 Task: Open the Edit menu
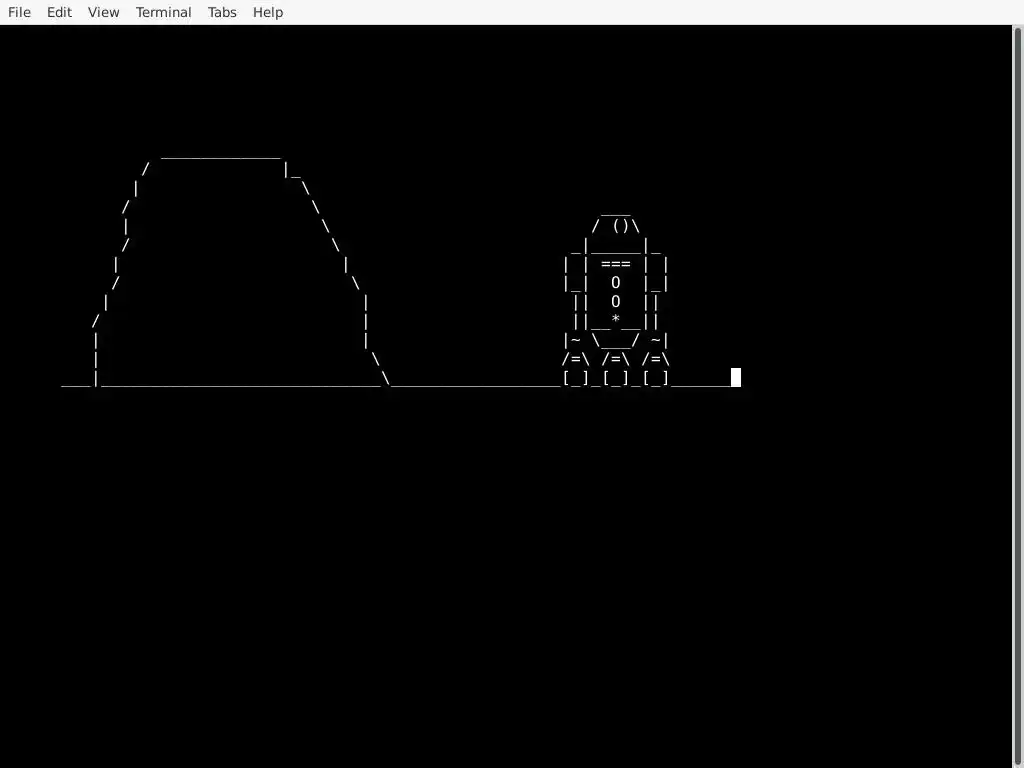(59, 12)
